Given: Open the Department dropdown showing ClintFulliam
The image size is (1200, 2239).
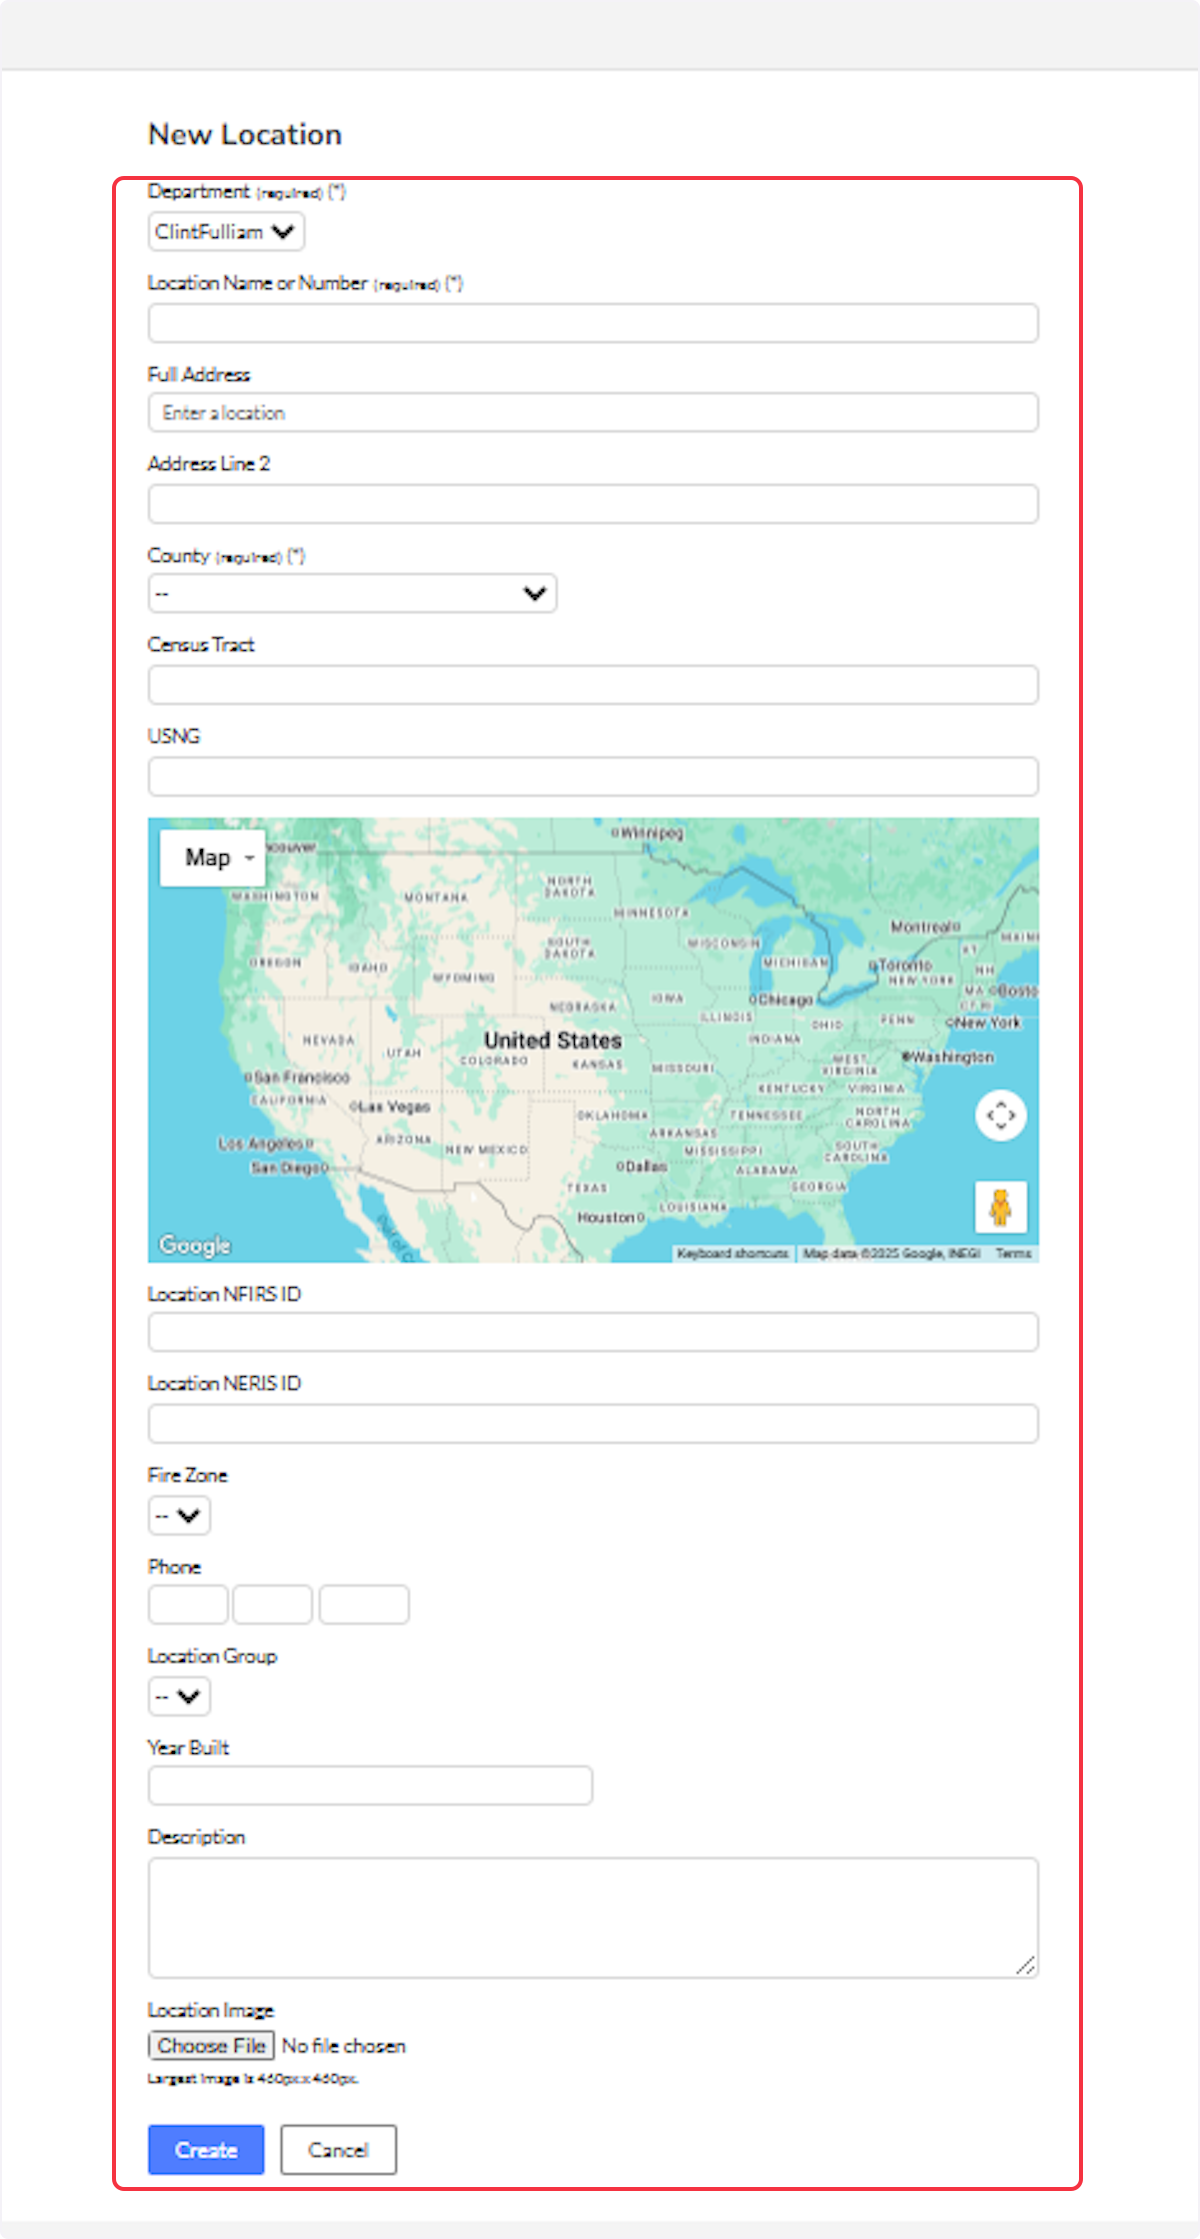Looking at the screenshot, I should (226, 232).
